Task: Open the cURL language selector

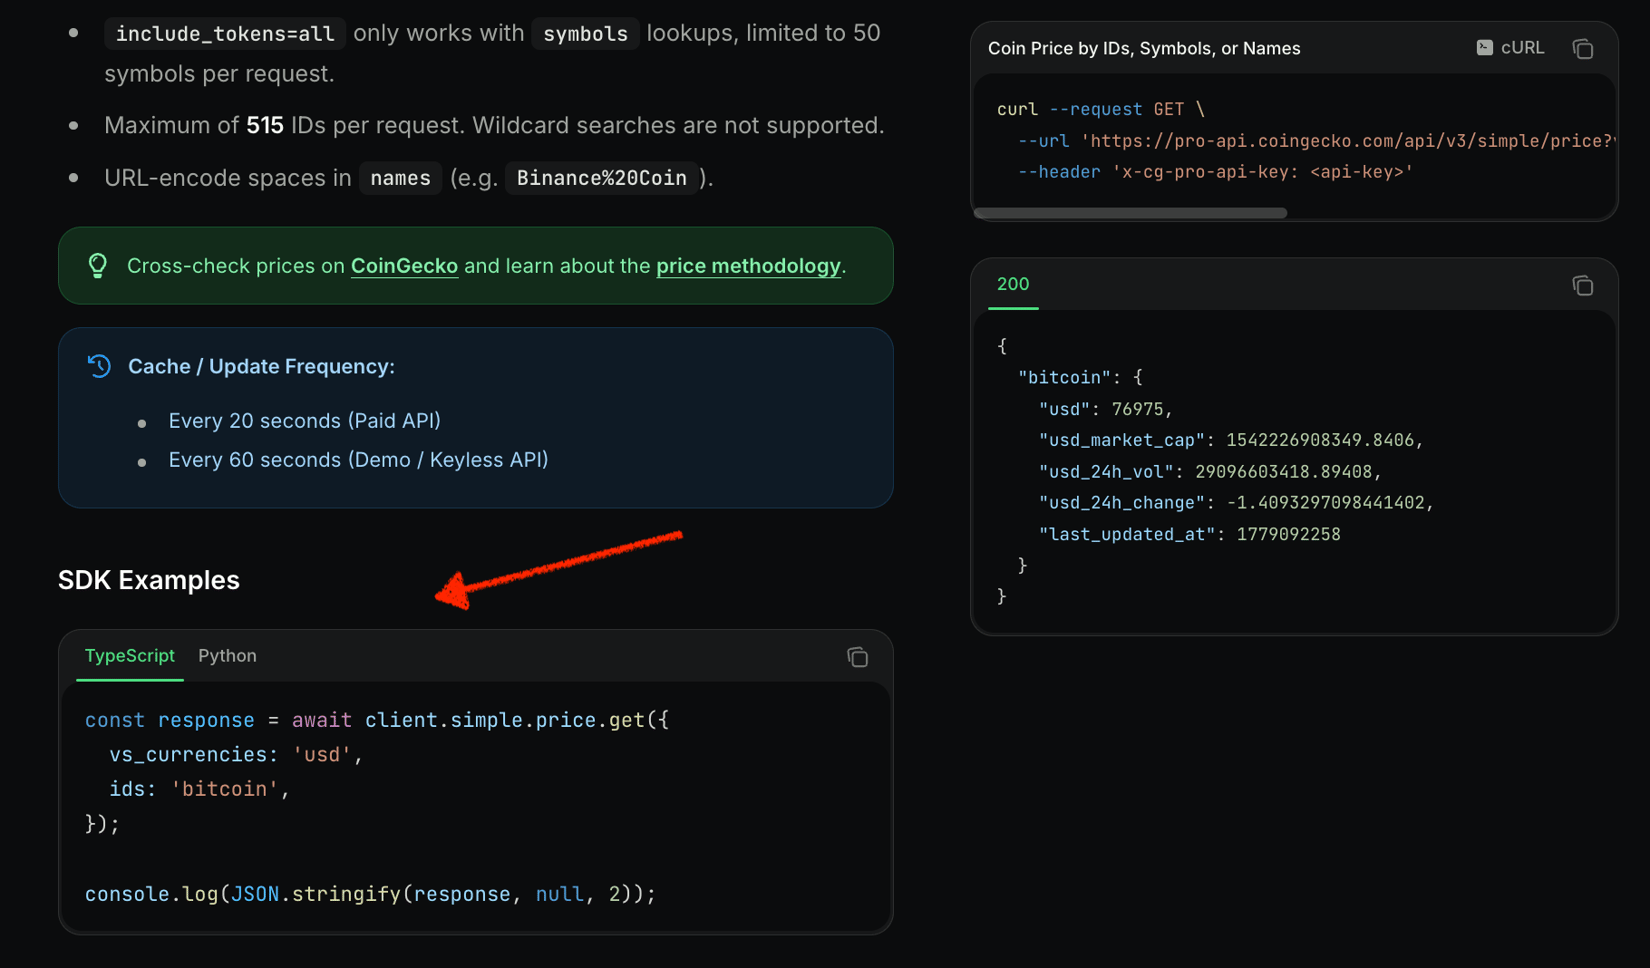Action: 1511,48
